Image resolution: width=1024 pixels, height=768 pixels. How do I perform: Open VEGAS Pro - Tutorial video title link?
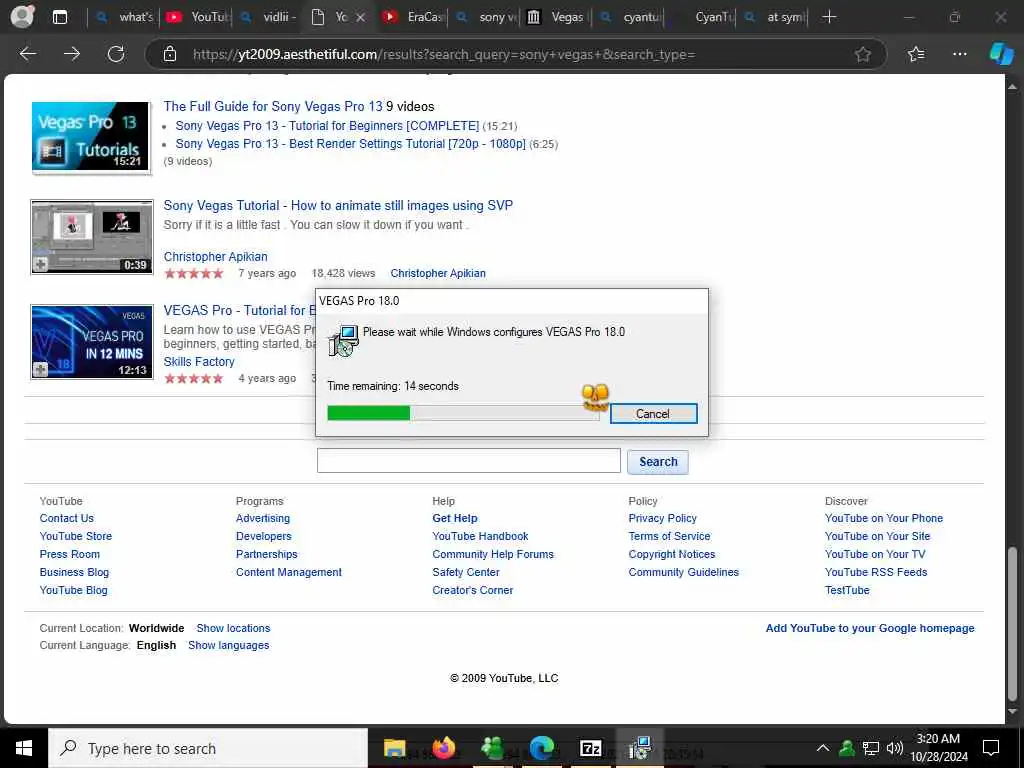pos(239,310)
